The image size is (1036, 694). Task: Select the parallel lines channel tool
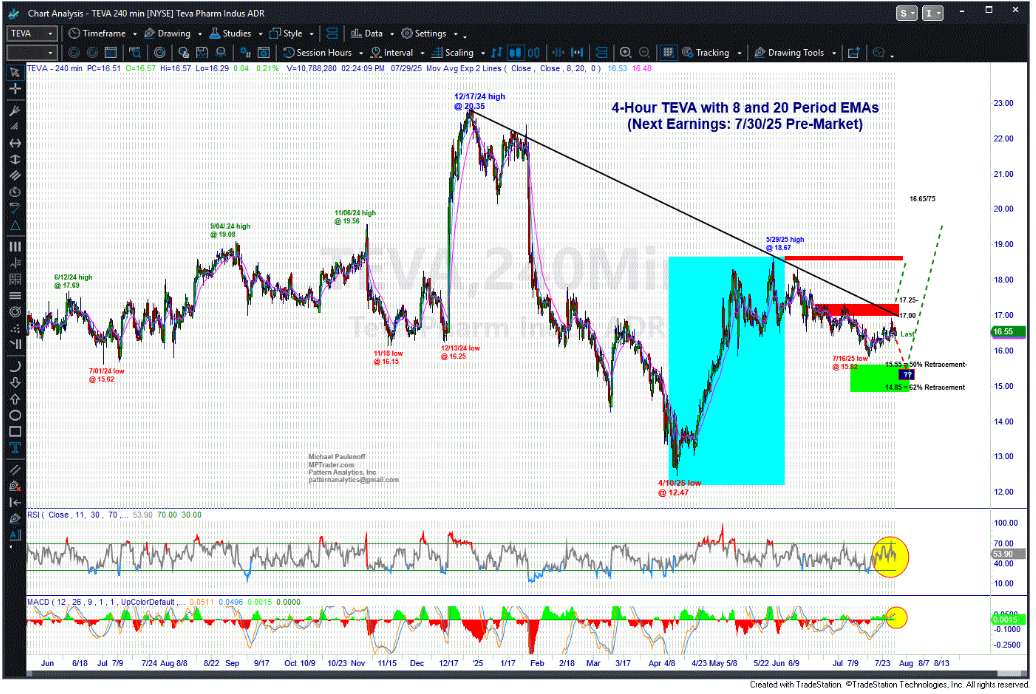pyautogui.click(x=15, y=176)
